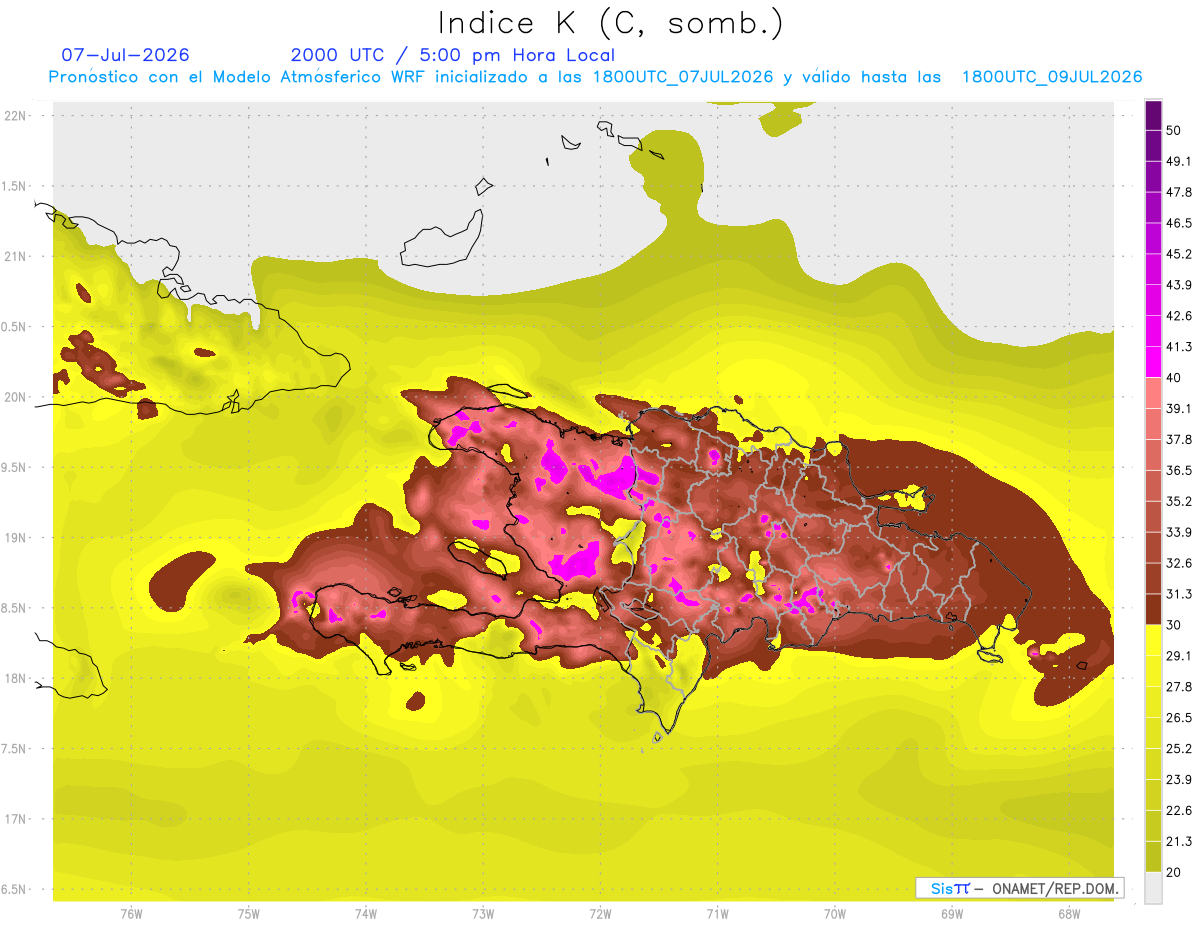
Task: Click the 'Indice K (C, somb.)' map title
Action: (611, 24)
